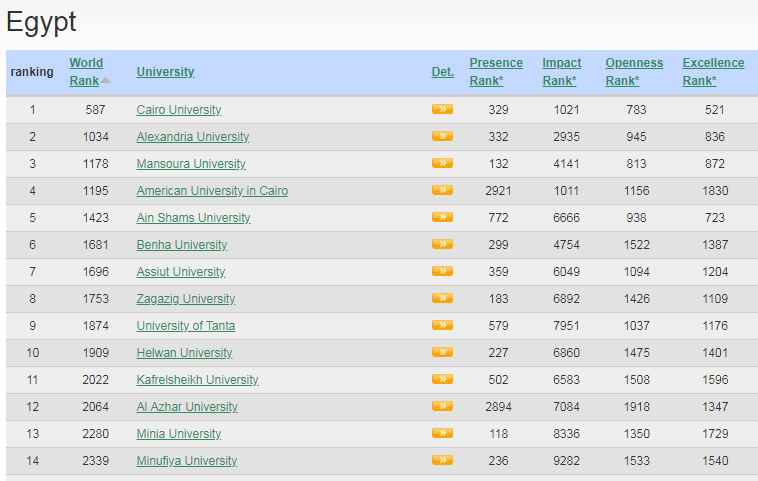758x481 pixels.
Task: Open the Assiut University link
Action: tap(181, 272)
